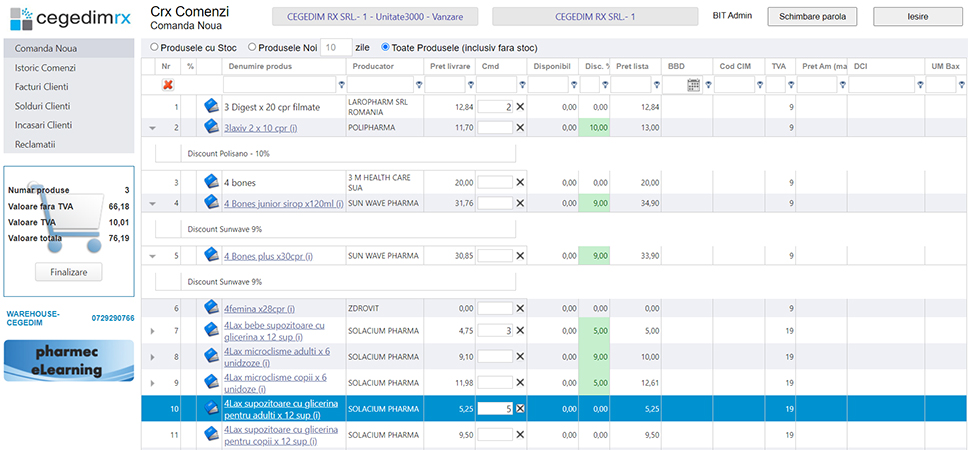Viewport: 968px width, 450px height.
Task: Go to Solduri Clienti
Action: [69, 106]
